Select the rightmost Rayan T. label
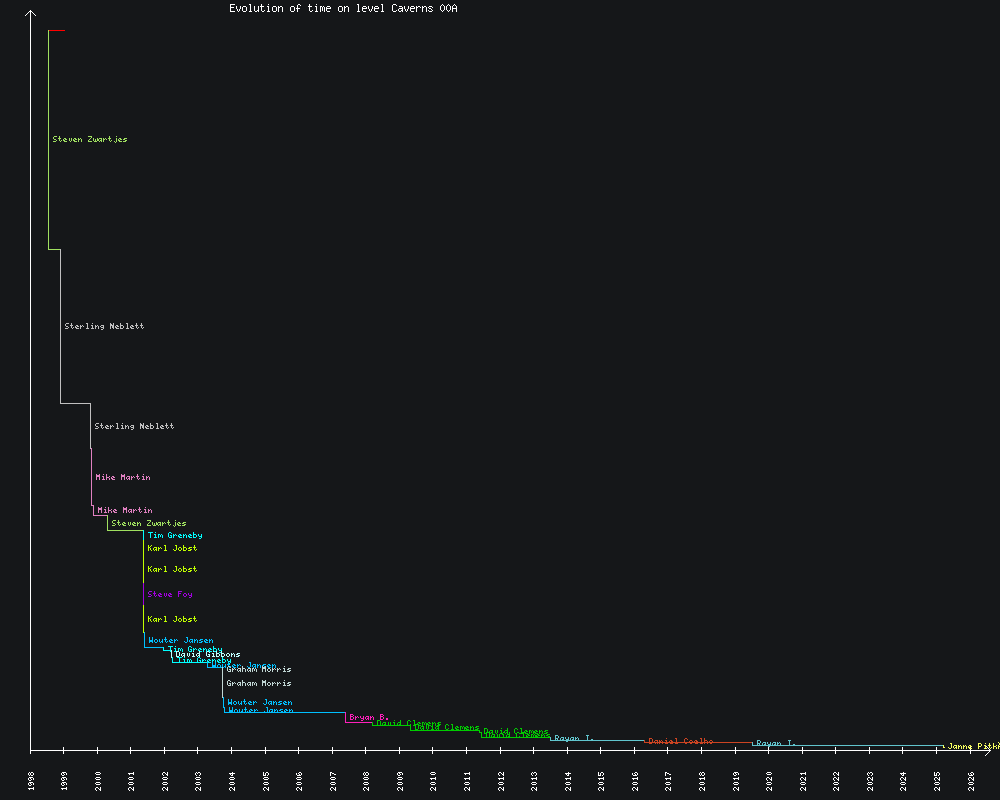Viewport: 1000px width, 800px height. (x=775, y=743)
